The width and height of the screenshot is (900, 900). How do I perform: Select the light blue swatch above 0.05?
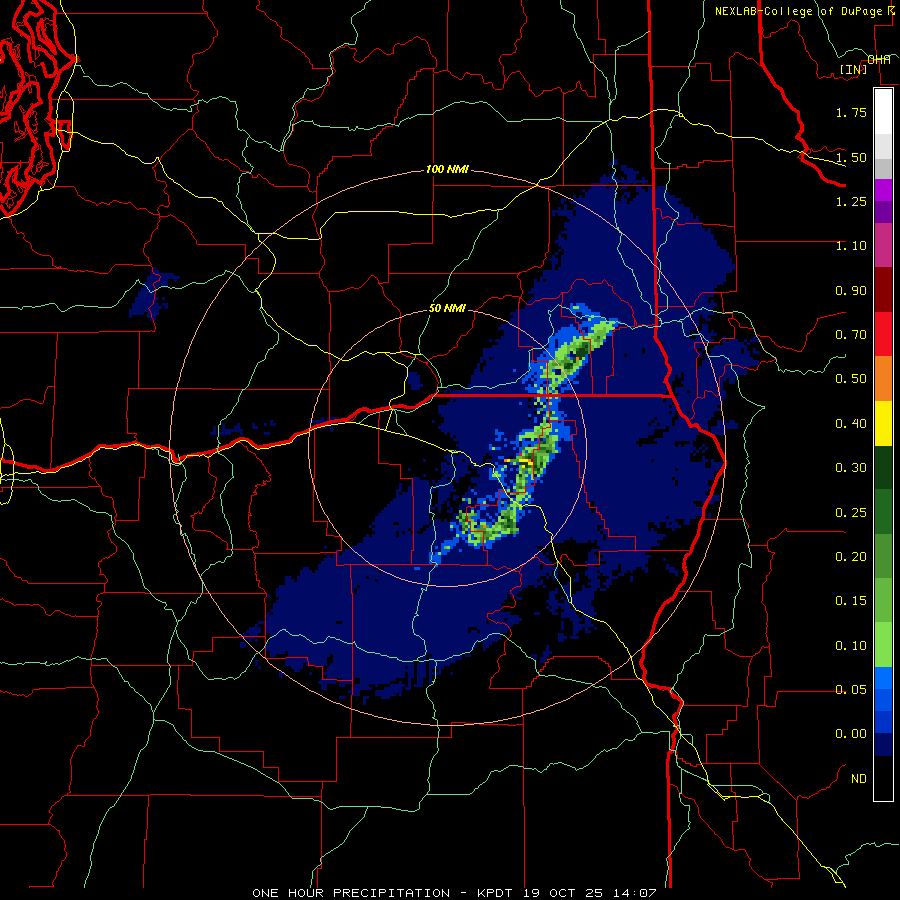(883, 678)
